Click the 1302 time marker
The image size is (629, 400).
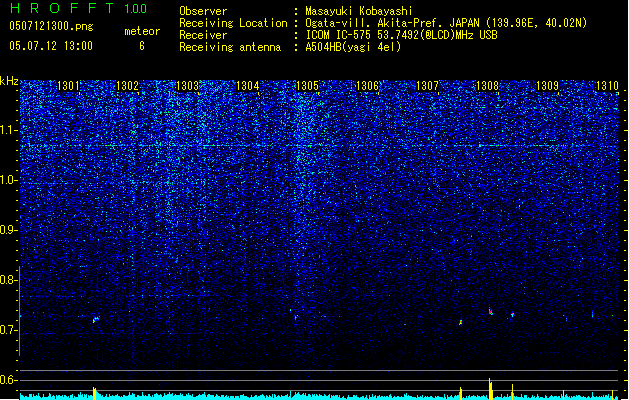[x=127, y=86]
